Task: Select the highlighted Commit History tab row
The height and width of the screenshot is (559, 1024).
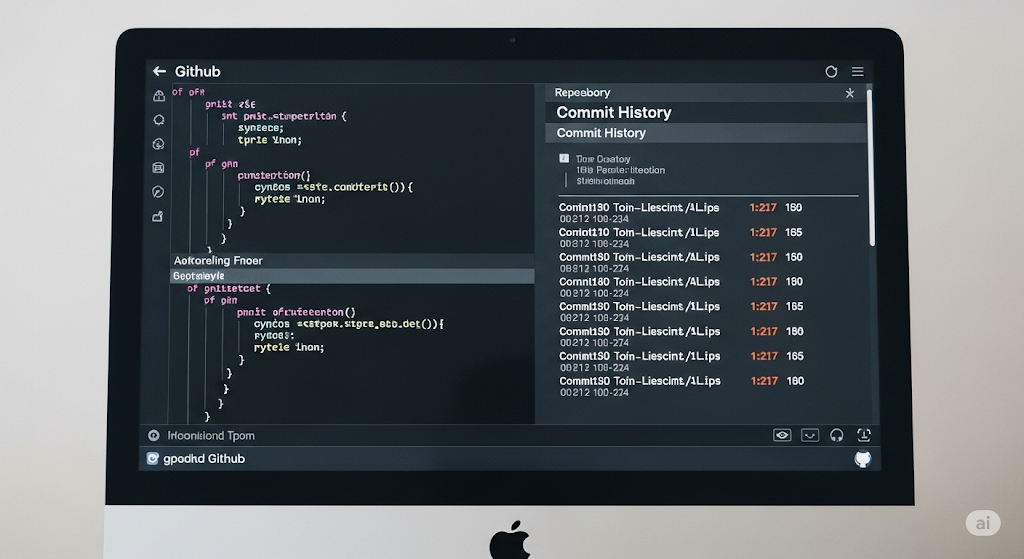Action: pos(706,133)
